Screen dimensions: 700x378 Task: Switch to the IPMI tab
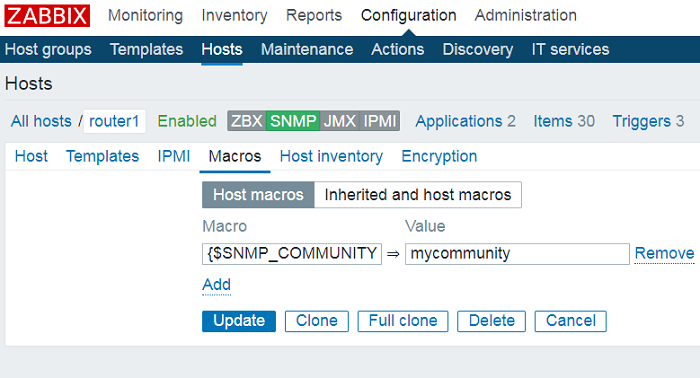coord(174,157)
